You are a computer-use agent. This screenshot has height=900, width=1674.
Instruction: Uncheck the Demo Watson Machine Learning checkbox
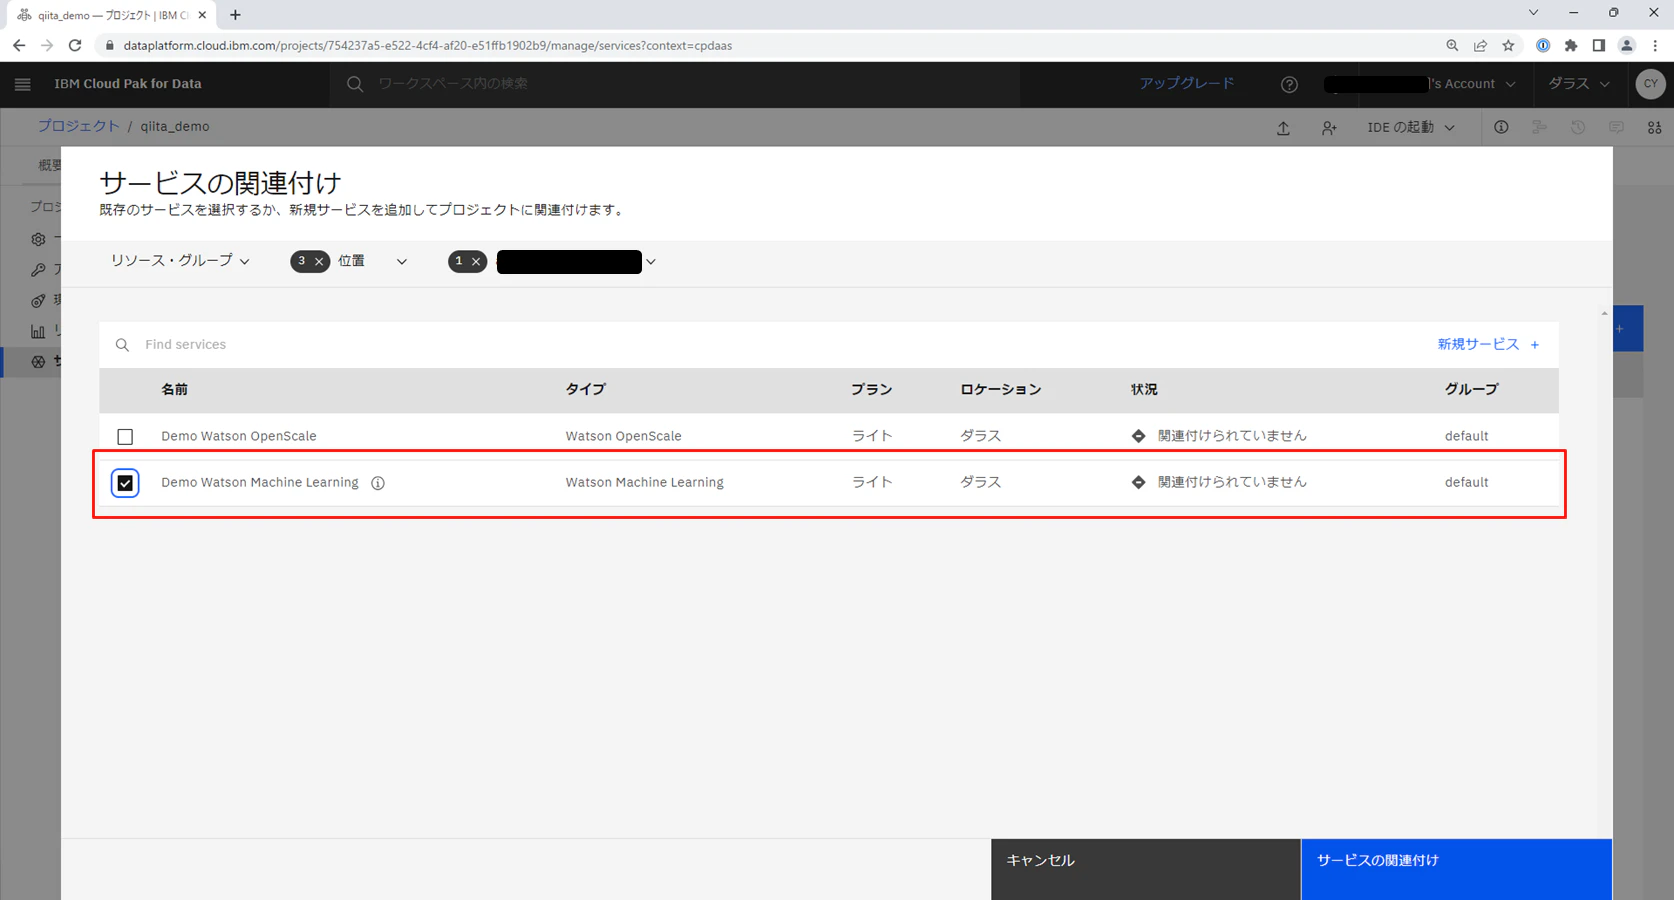[125, 483]
